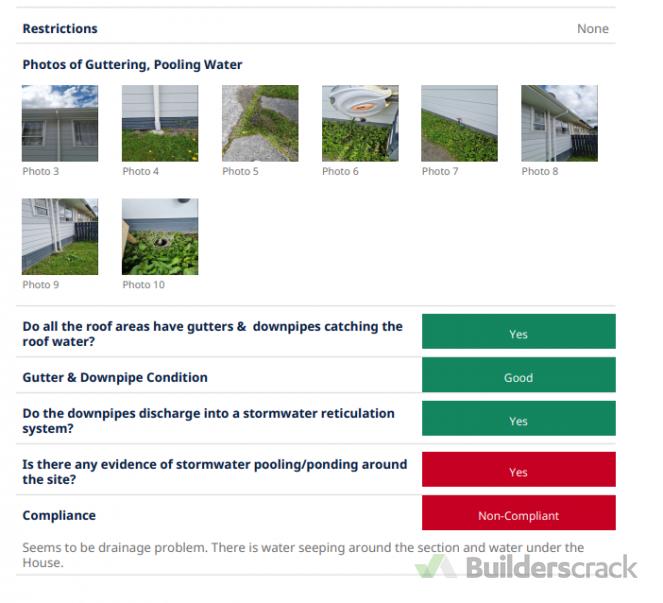Open the Photo 8 thumbnail
663x603 pixels.
(x=559, y=123)
